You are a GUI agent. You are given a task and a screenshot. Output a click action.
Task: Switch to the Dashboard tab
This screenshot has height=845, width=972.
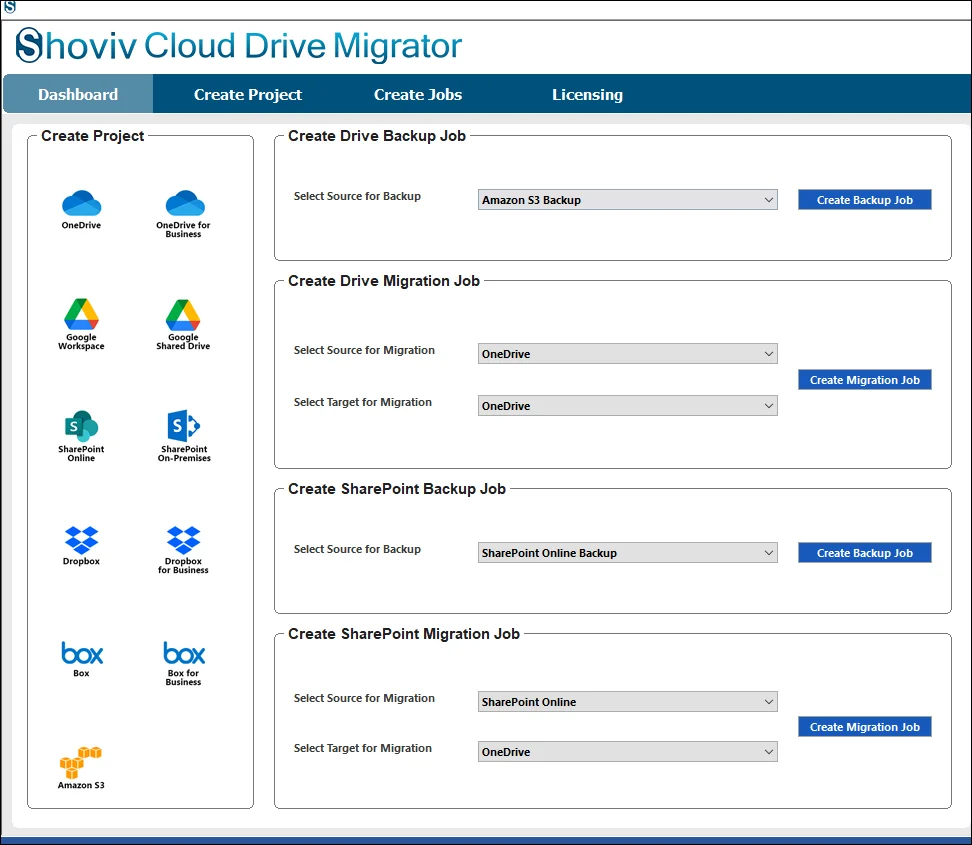point(78,94)
